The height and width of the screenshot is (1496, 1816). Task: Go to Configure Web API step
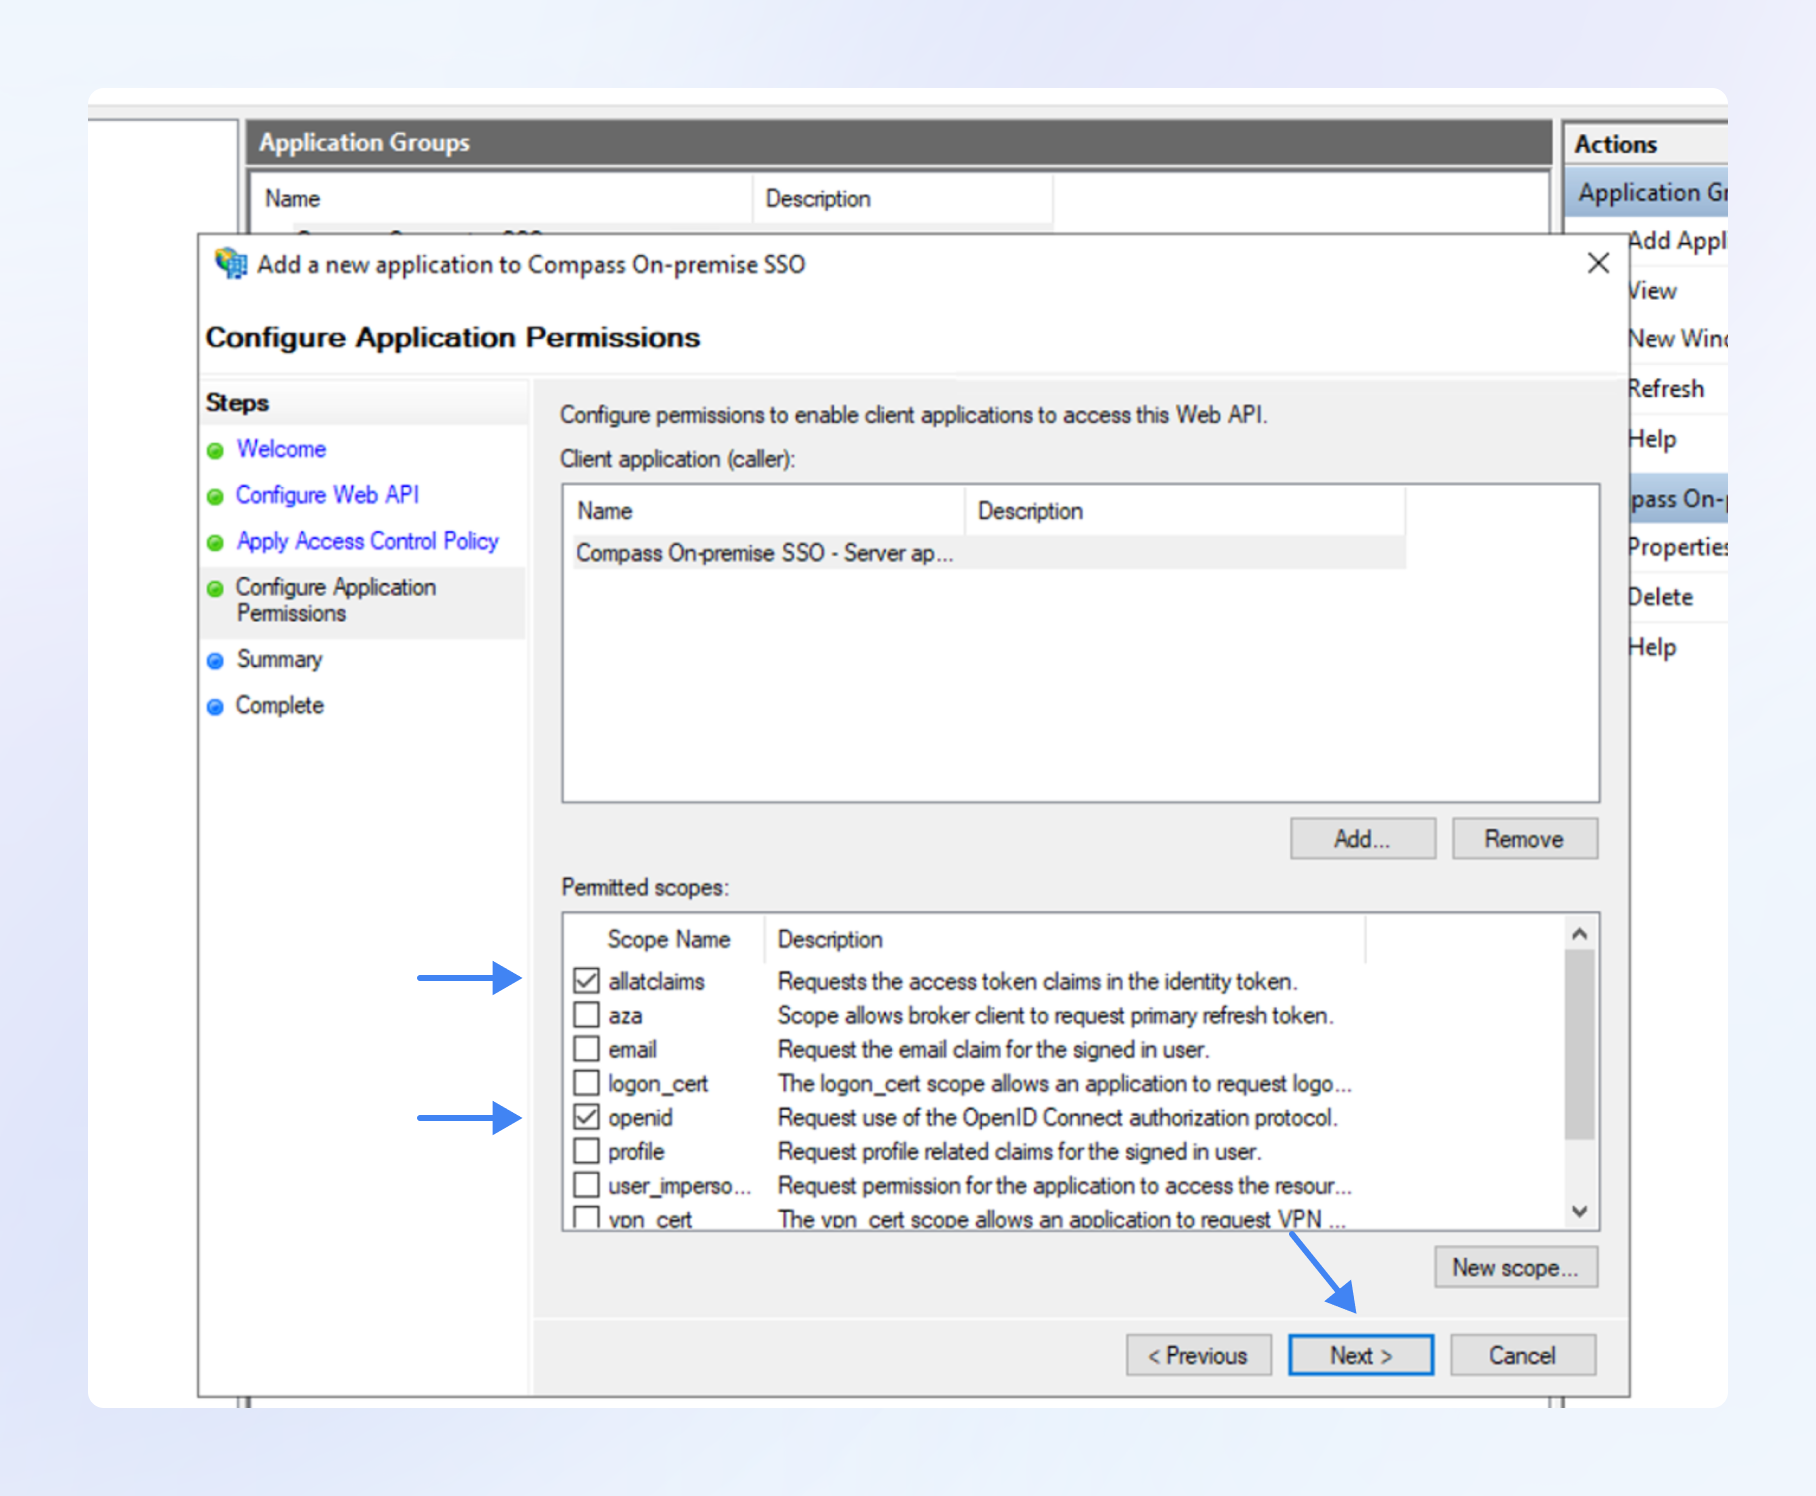pyautogui.click(x=327, y=495)
